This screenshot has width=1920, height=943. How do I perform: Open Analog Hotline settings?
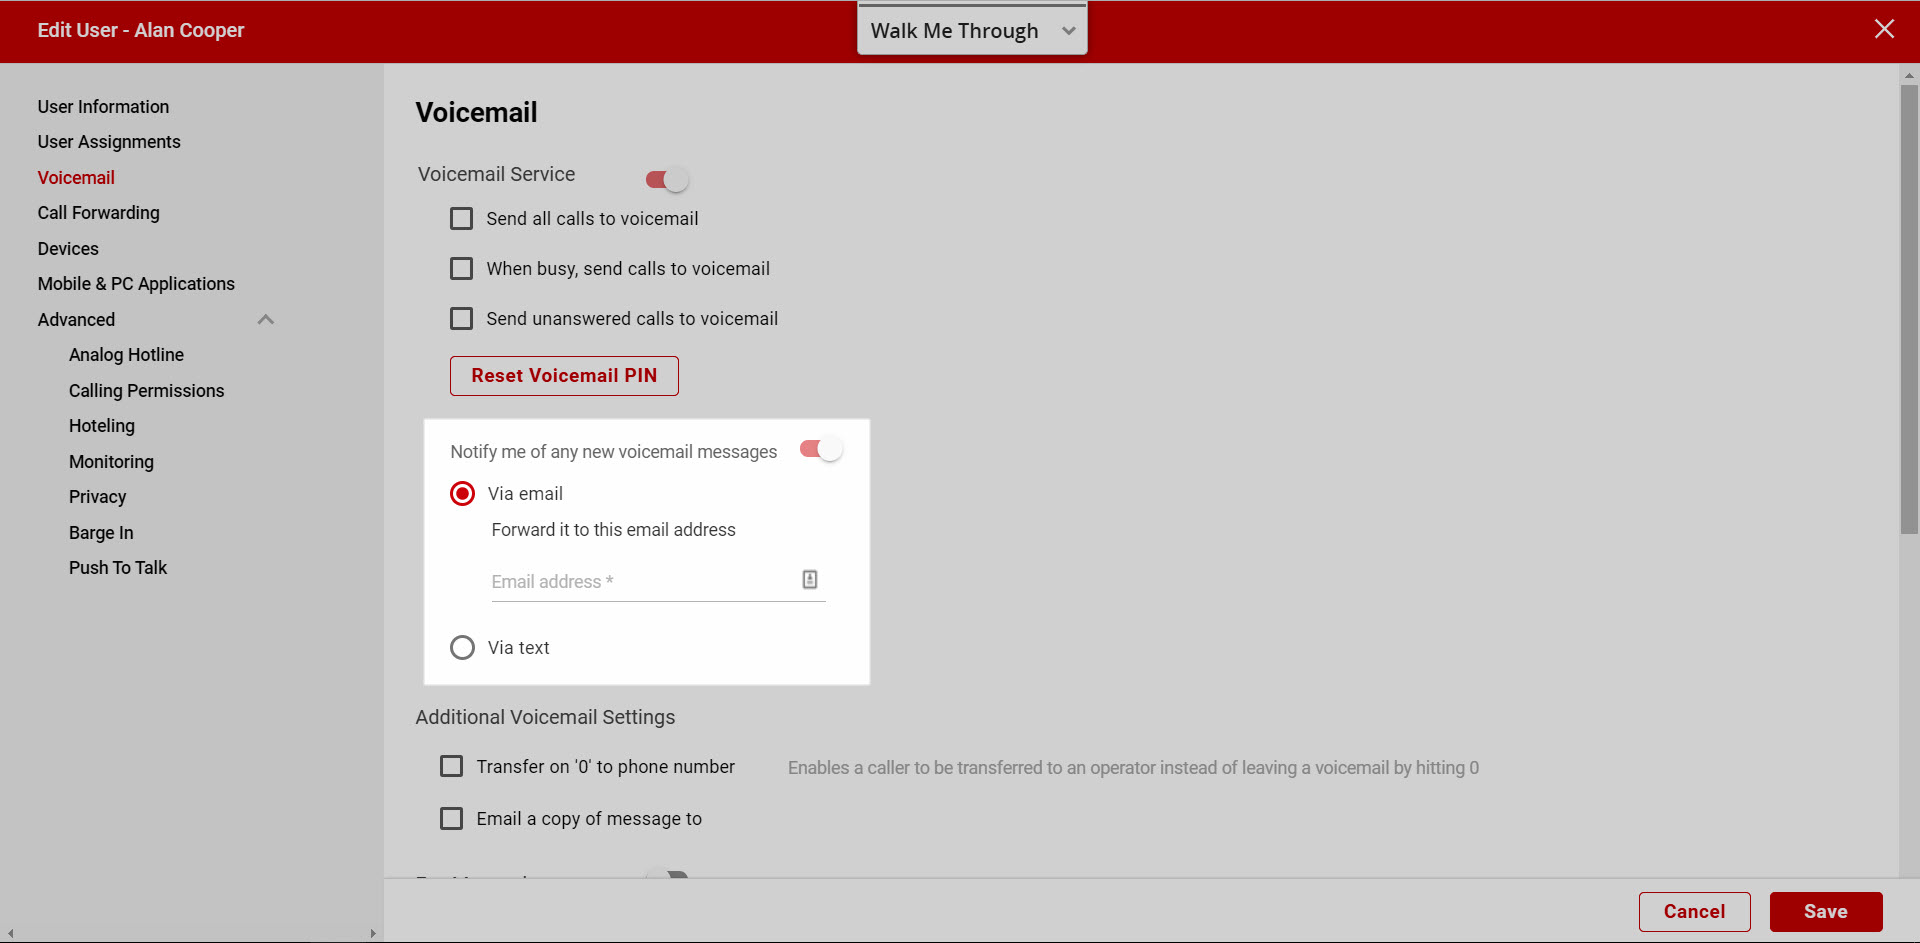tap(126, 355)
